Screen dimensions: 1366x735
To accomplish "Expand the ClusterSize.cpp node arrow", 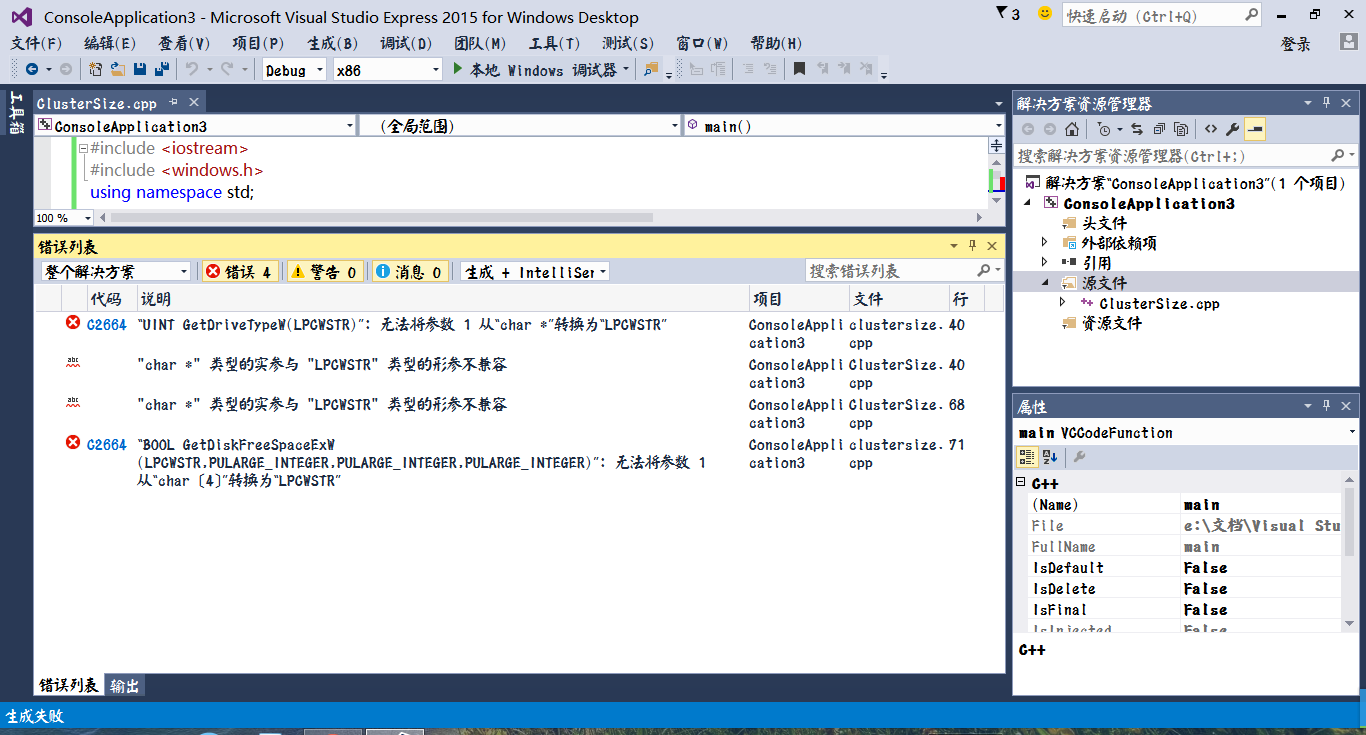I will [x=1063, y=303].
